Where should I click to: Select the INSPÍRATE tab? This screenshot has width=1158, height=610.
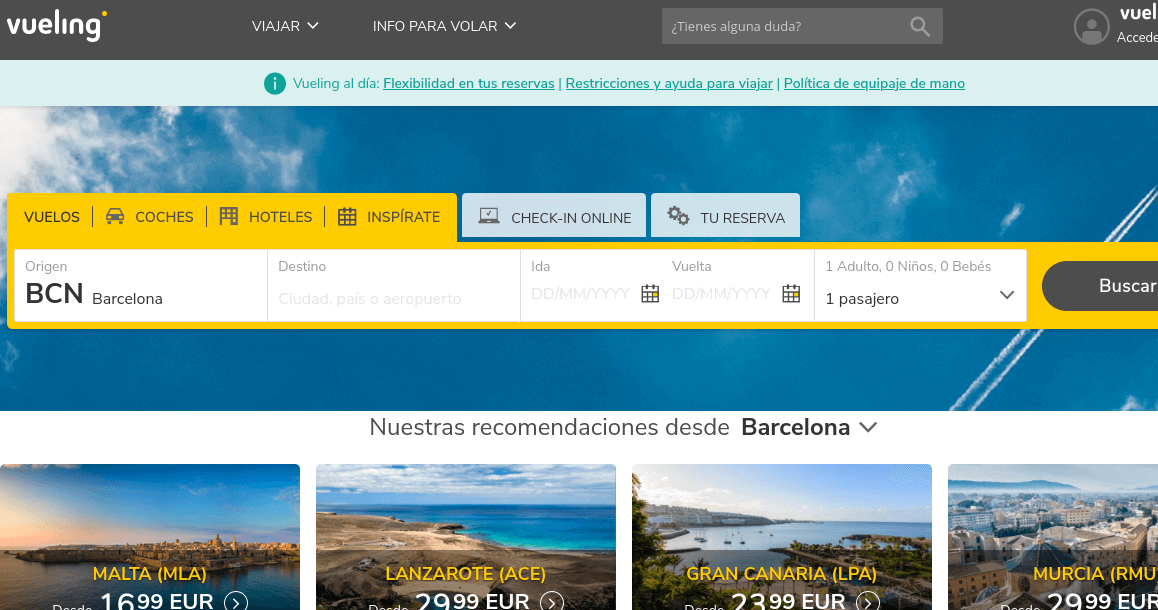pos(389,217)
